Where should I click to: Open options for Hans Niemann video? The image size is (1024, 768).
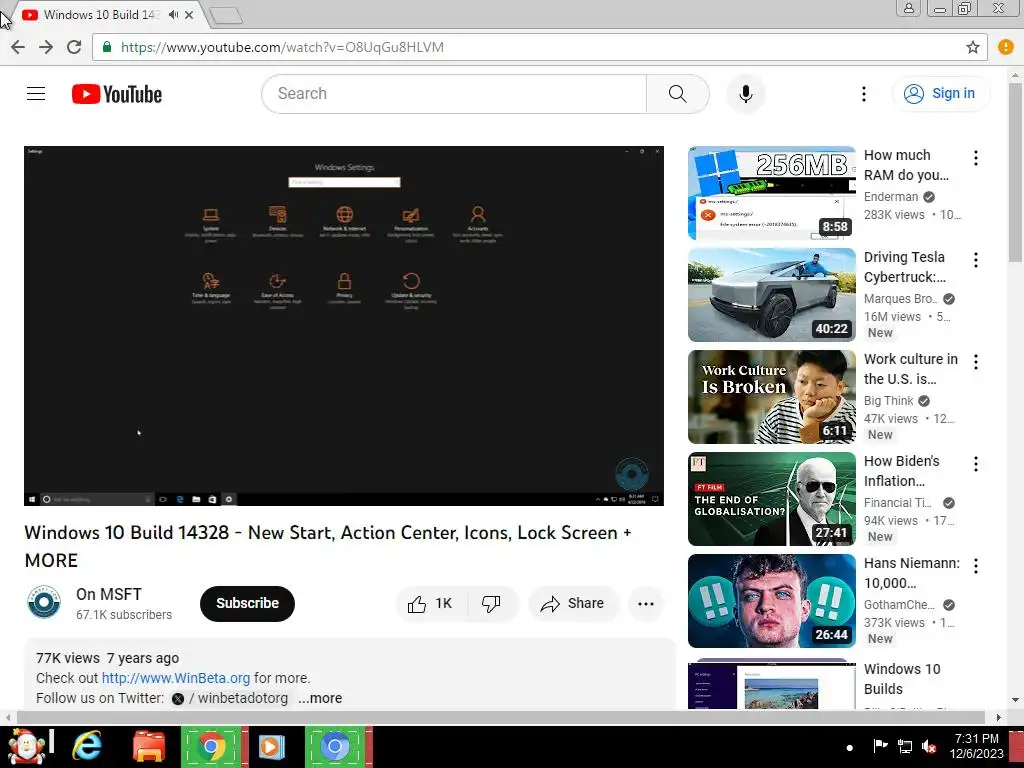[x=976, y=566]
